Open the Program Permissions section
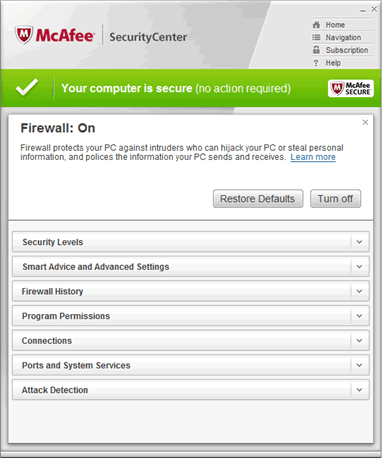384x461 pixels. coord(191,316)
